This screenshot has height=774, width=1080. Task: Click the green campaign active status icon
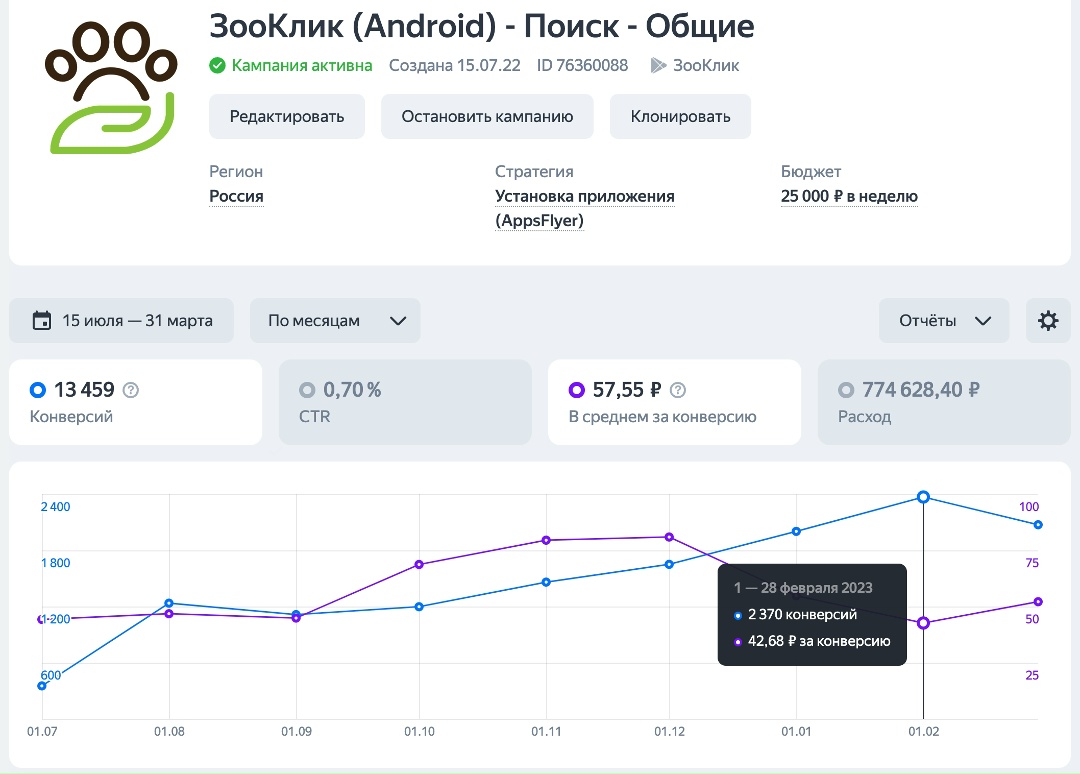(217, 66)
